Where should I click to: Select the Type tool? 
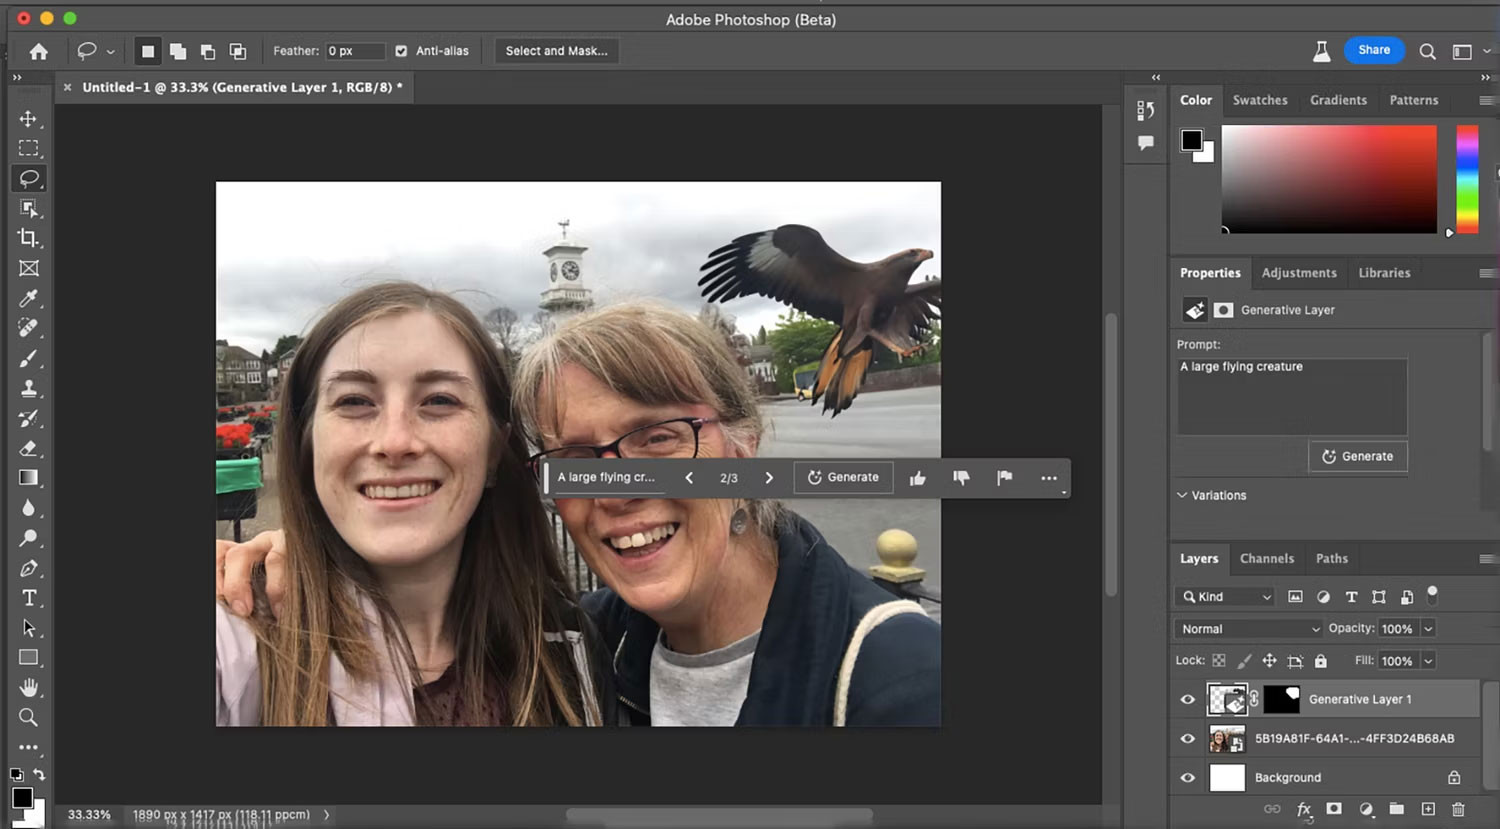[x=29, y=597]
